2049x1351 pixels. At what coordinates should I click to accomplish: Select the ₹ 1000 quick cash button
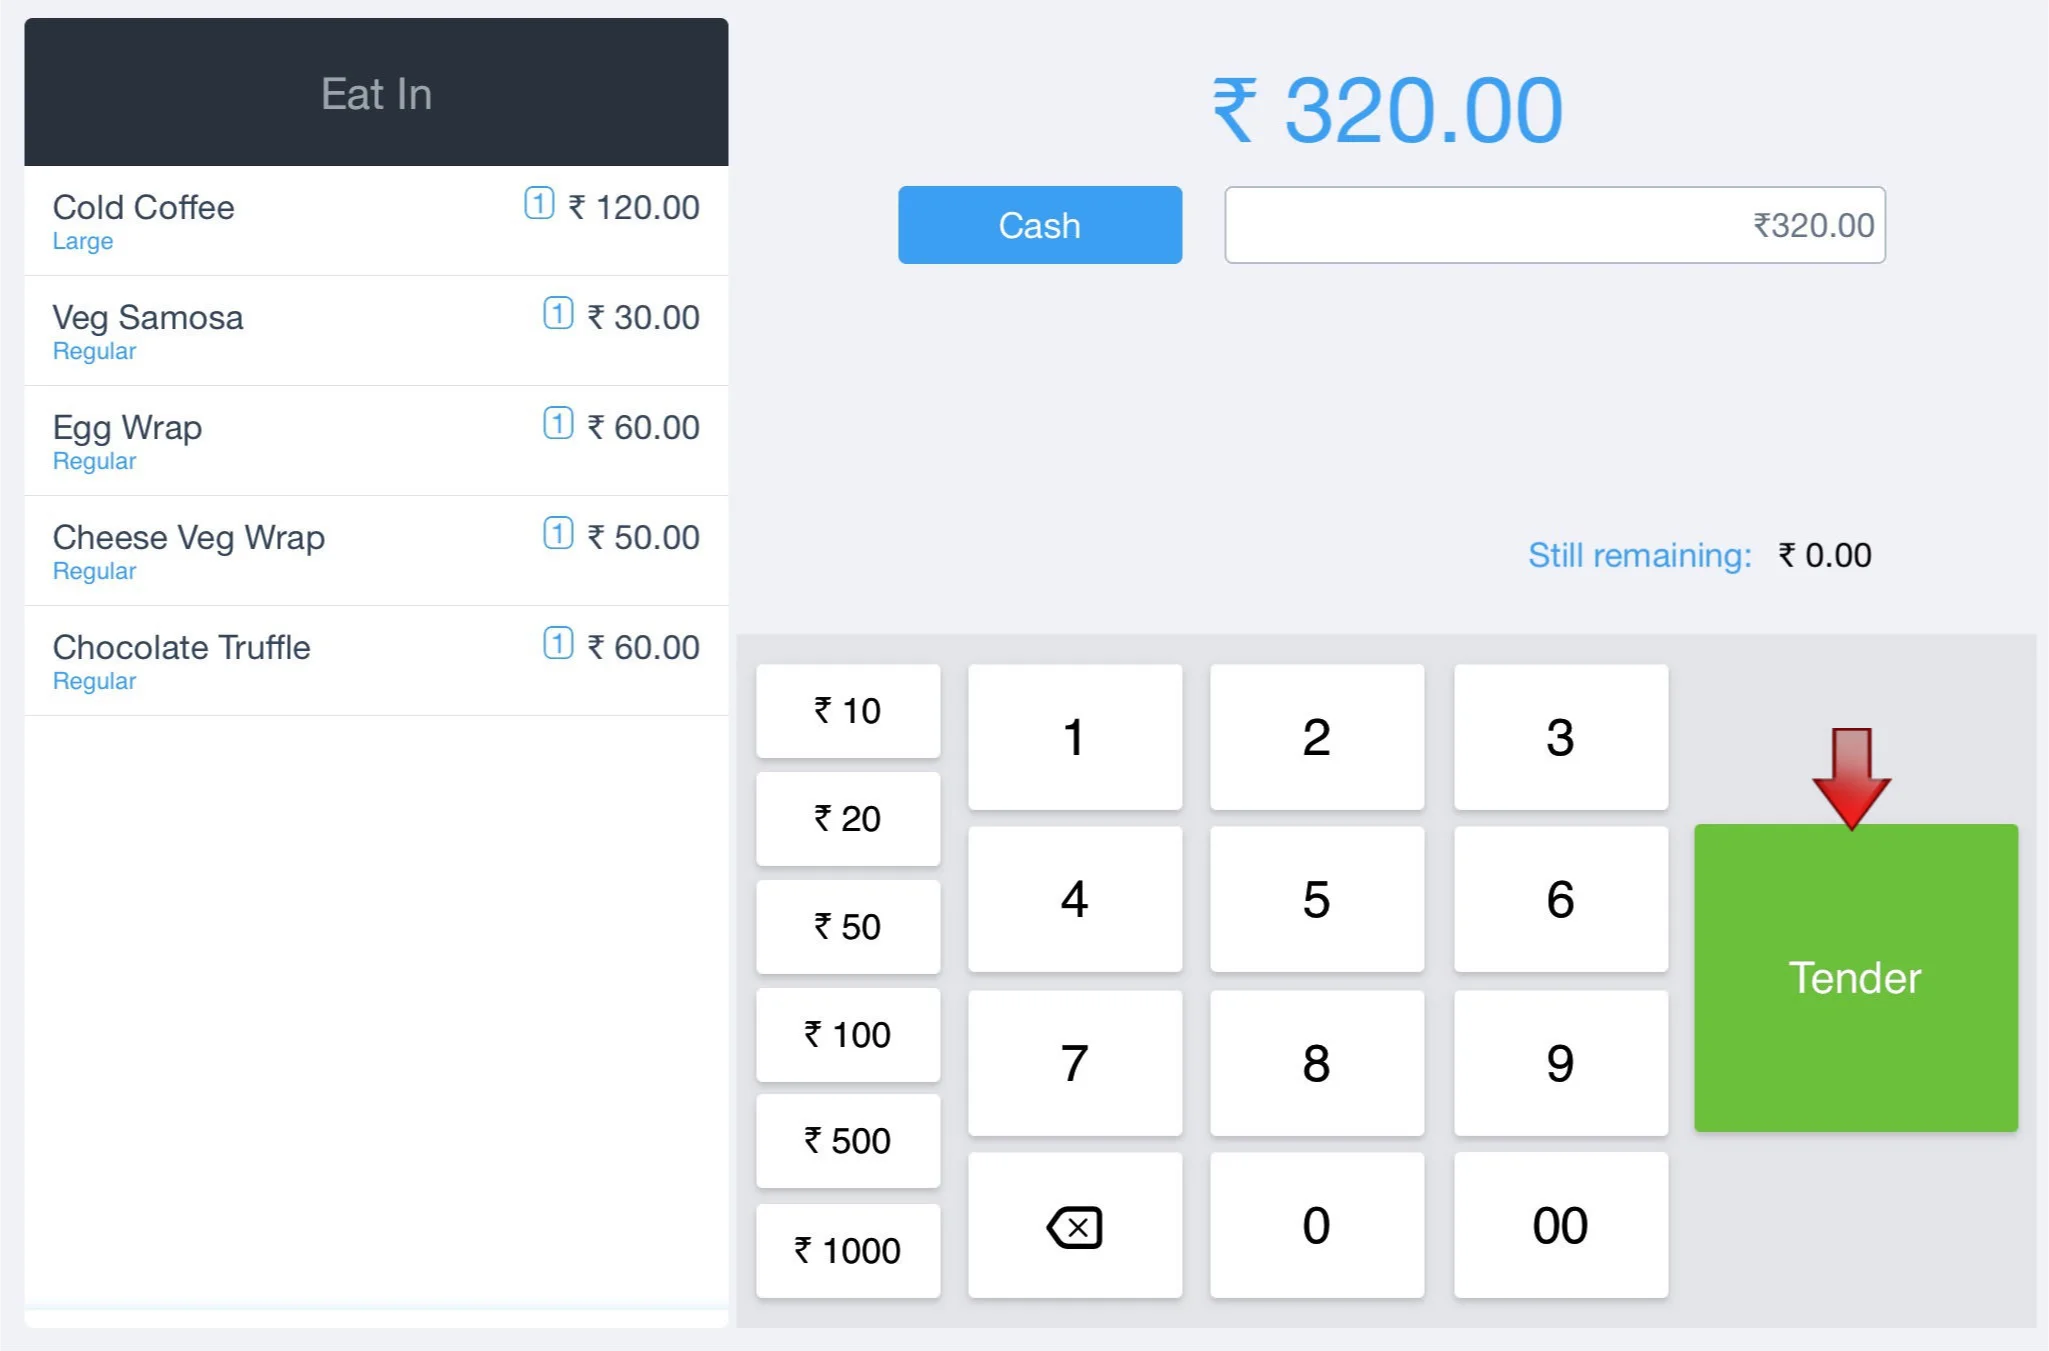(848, 1251)
